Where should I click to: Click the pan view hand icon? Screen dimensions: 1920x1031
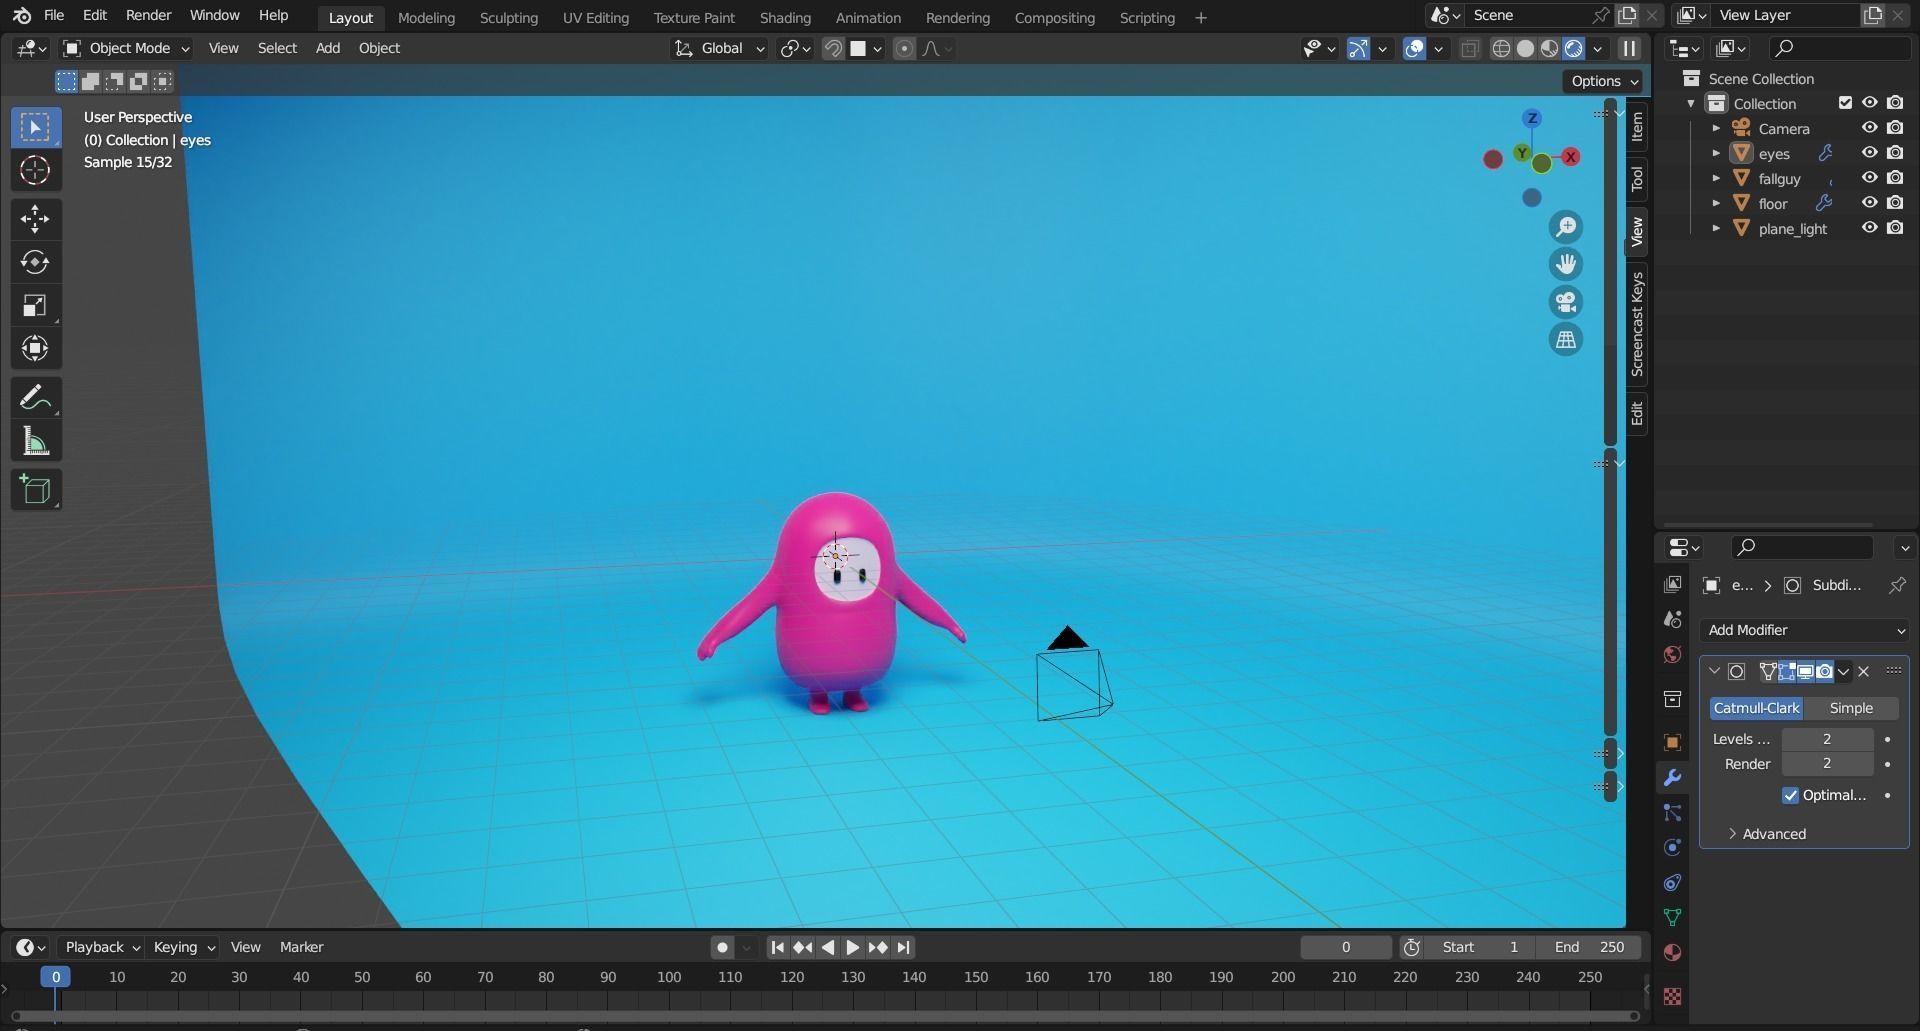tap(1566, 264)
